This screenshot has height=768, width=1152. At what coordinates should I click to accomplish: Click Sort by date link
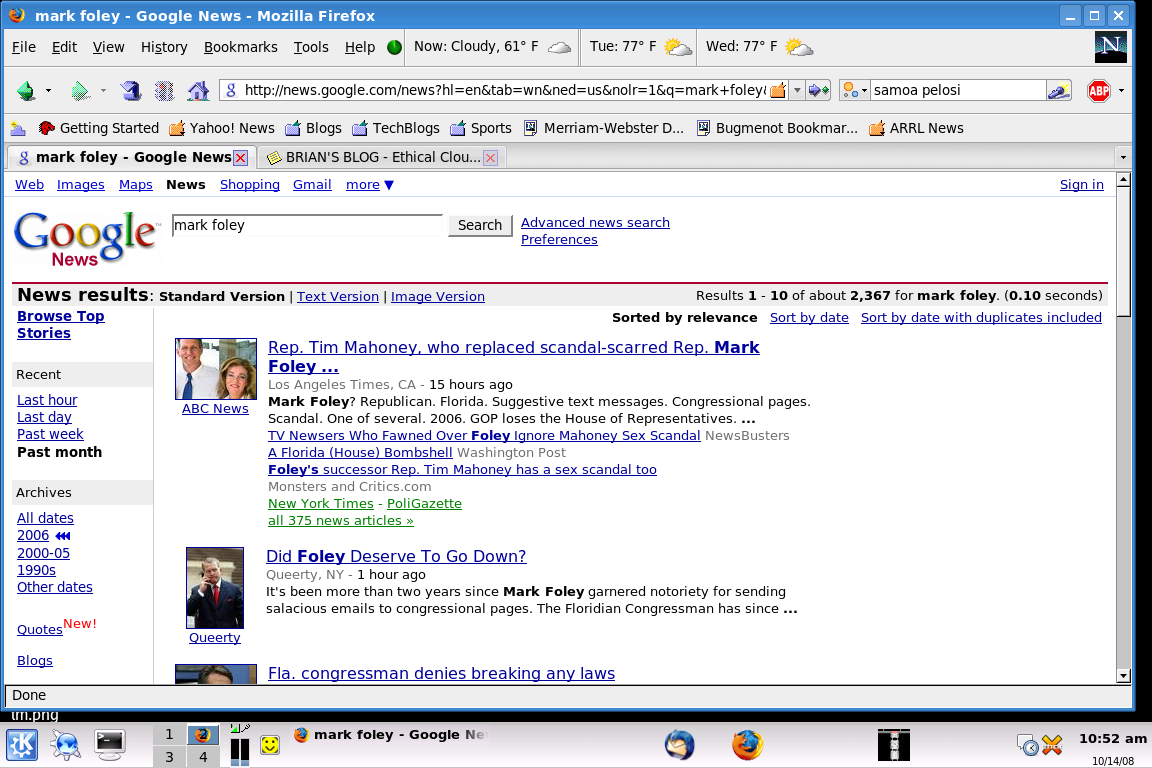809,317
